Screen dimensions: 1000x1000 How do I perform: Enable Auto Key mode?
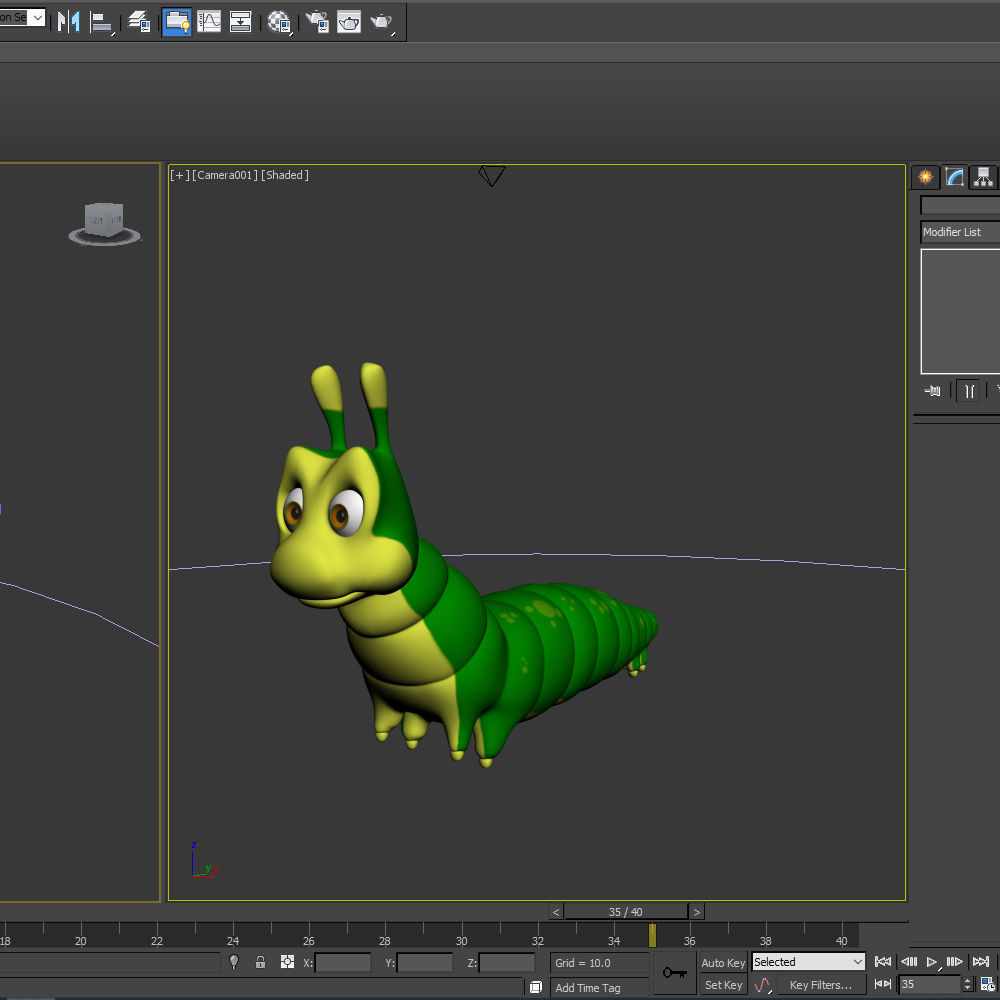tap(723, 962)
